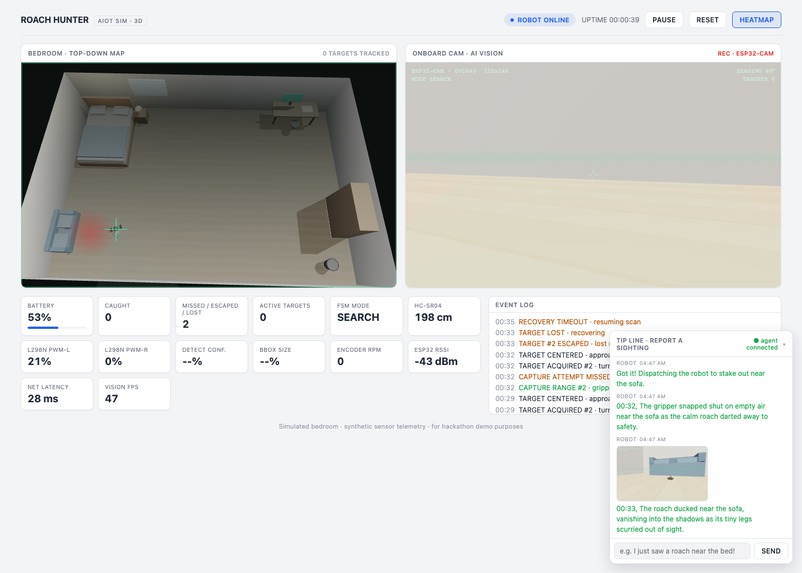Click the 'gripper snapped shut' chat message
Viewport: 802px width, 573px height.
pyautogui.click(x=692, y=416)
